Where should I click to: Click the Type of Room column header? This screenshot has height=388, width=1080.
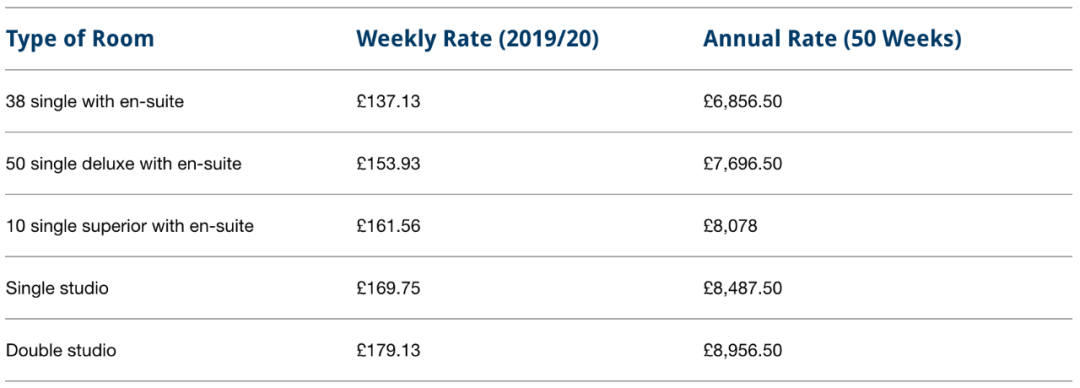point(80,40)
